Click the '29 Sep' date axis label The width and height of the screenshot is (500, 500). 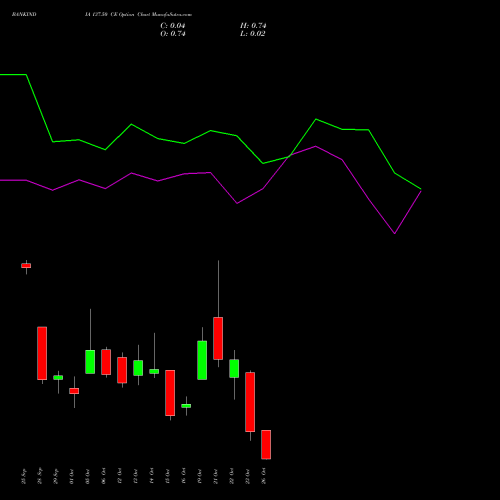coord(56,476)
